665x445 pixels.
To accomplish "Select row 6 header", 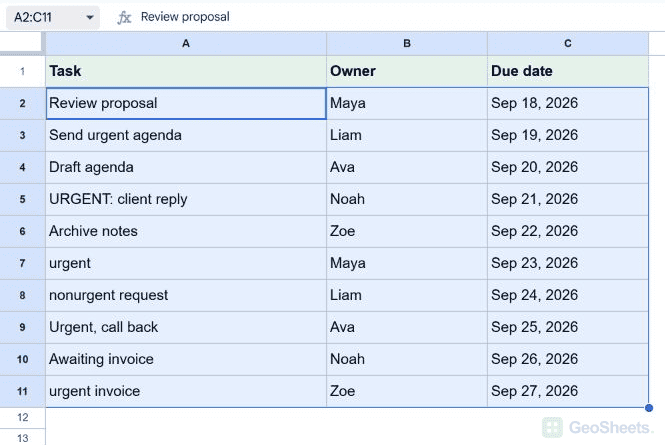I will pos(22,232).
